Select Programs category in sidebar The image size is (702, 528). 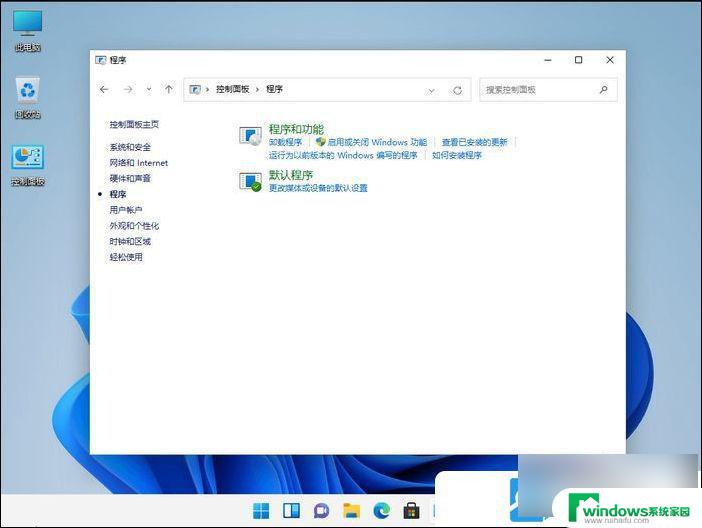(118, 194)
